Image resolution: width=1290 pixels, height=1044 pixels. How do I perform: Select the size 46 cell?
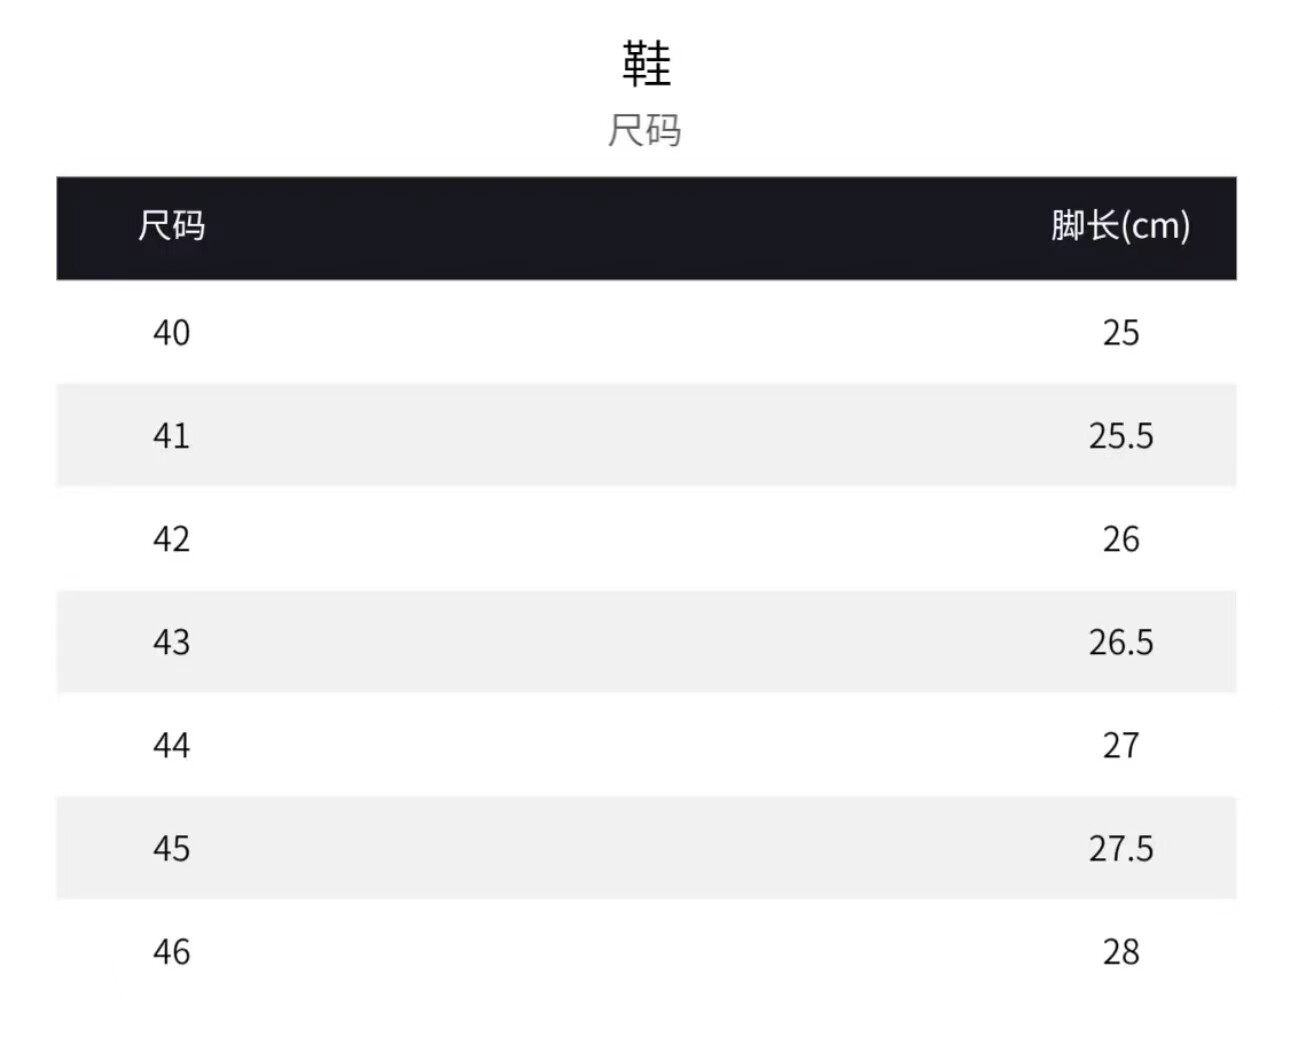coord(171,951)
